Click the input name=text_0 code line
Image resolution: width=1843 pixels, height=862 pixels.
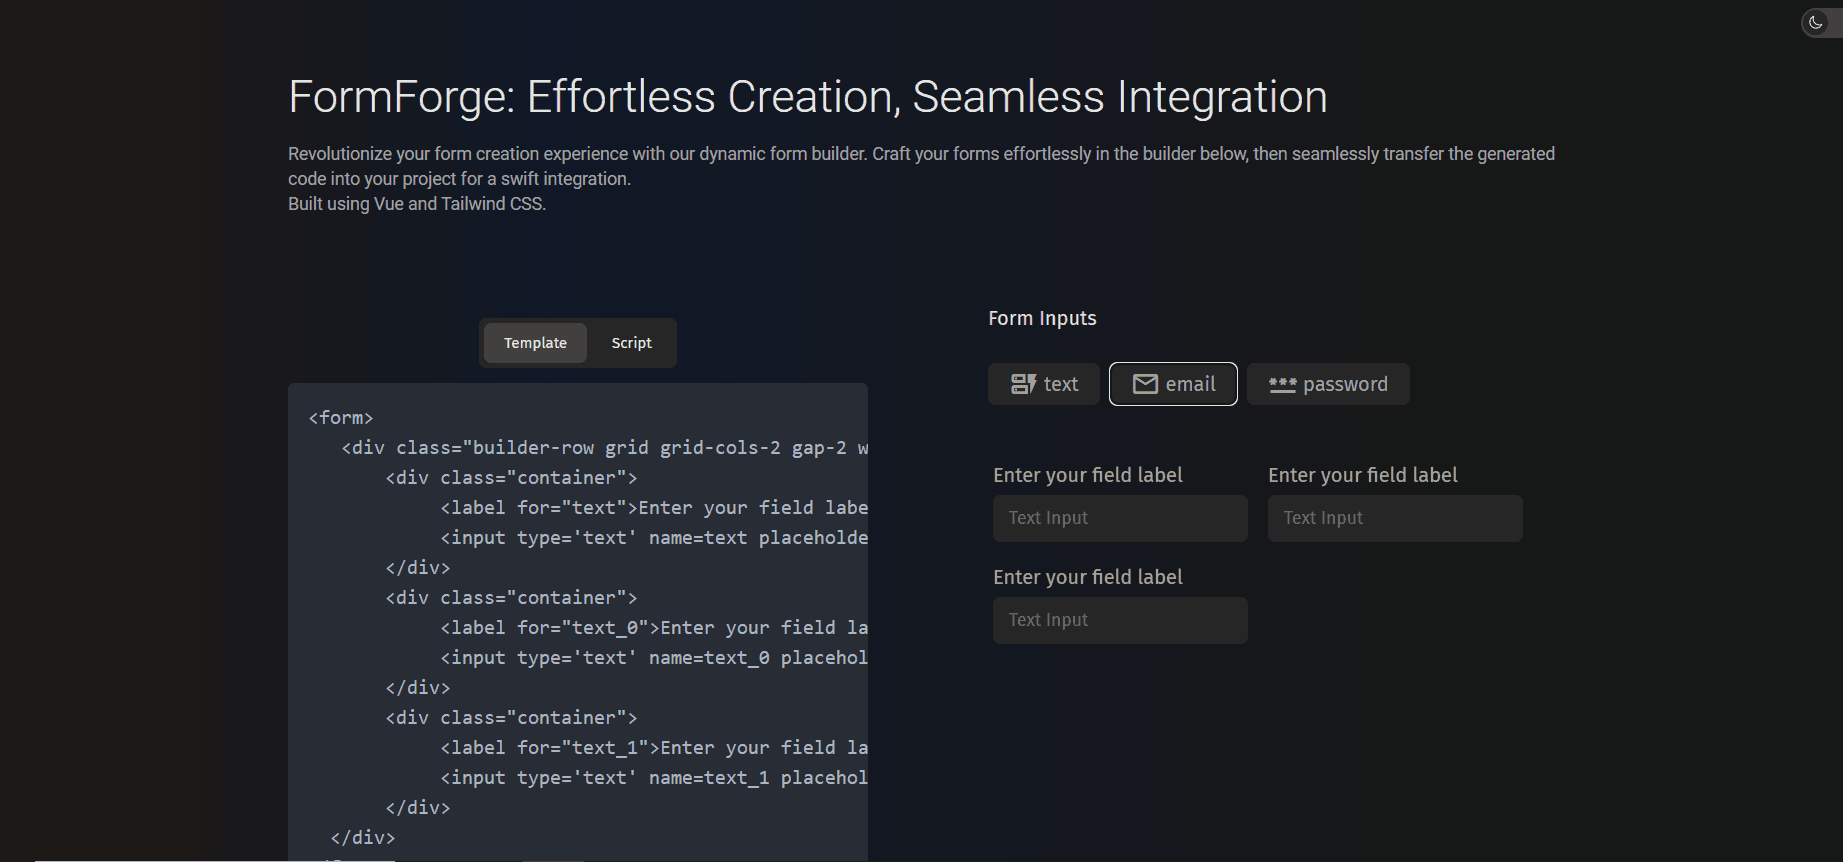click(654, 658)
